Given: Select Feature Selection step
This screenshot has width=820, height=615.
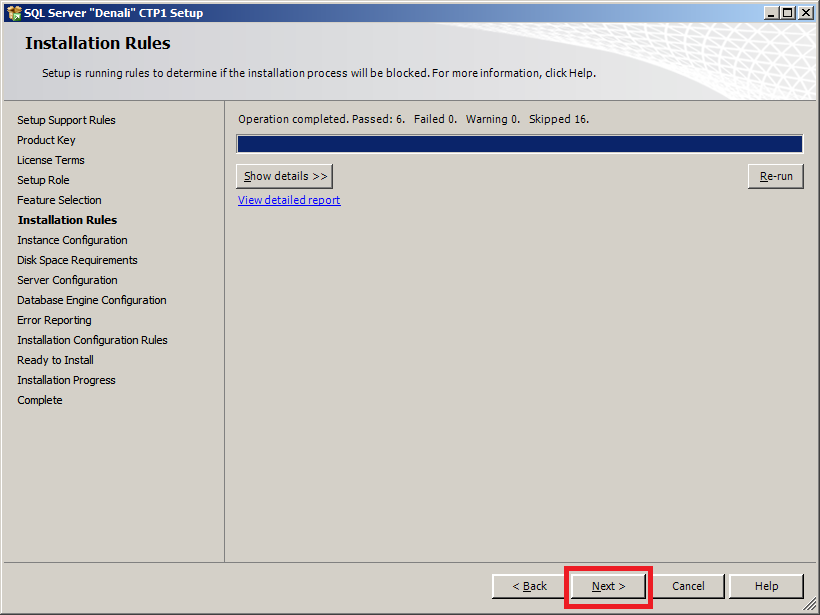Looking at the screenshot, I should [x=59, y=200].
